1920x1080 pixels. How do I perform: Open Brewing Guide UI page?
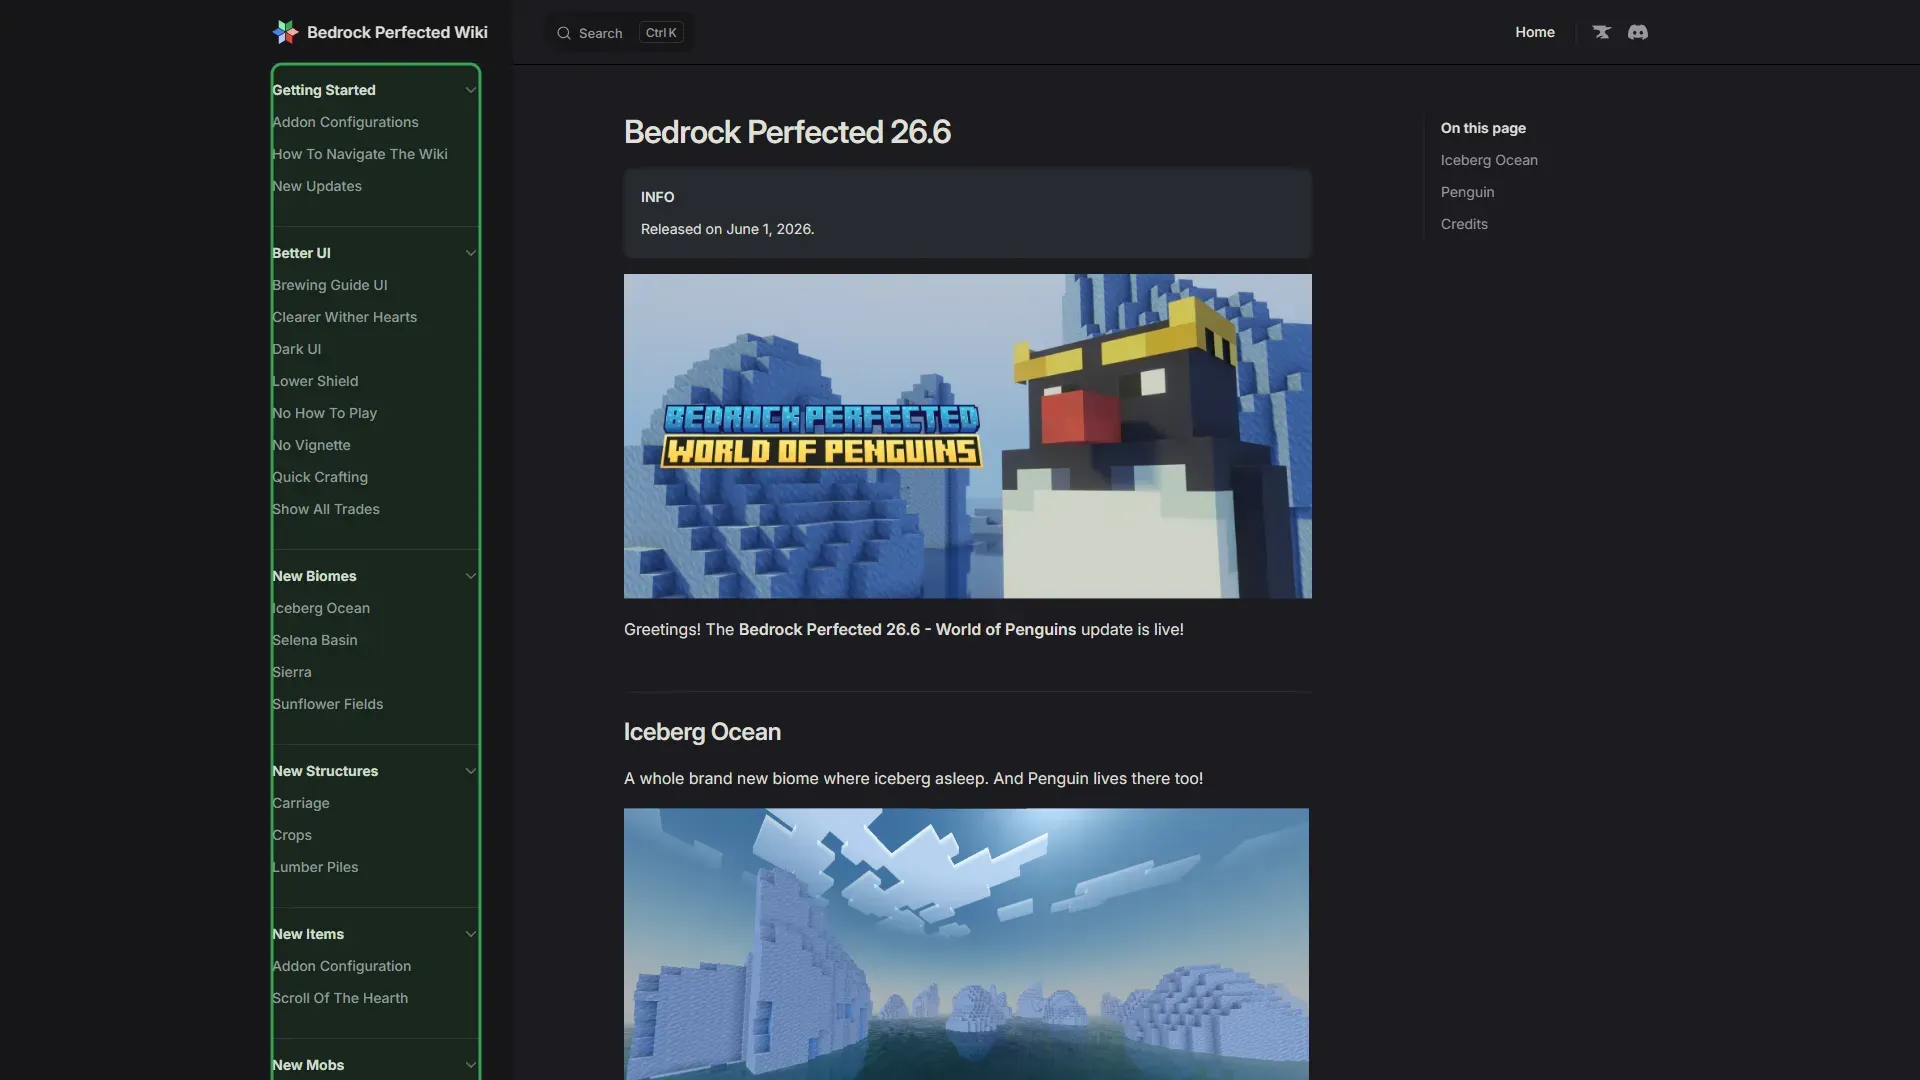330,285
